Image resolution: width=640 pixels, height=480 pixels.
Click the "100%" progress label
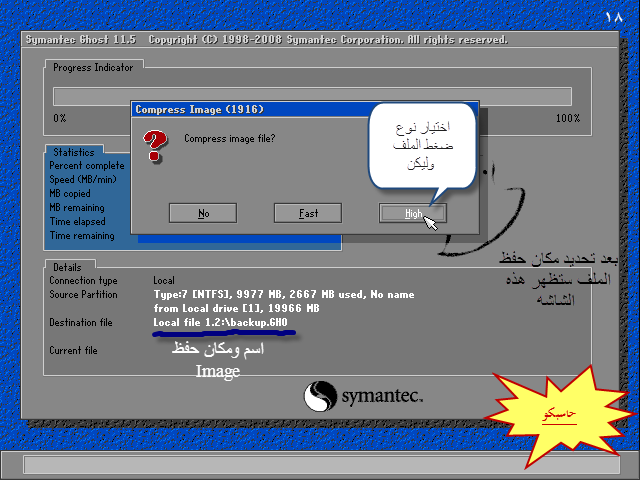[x=568, y=118]
